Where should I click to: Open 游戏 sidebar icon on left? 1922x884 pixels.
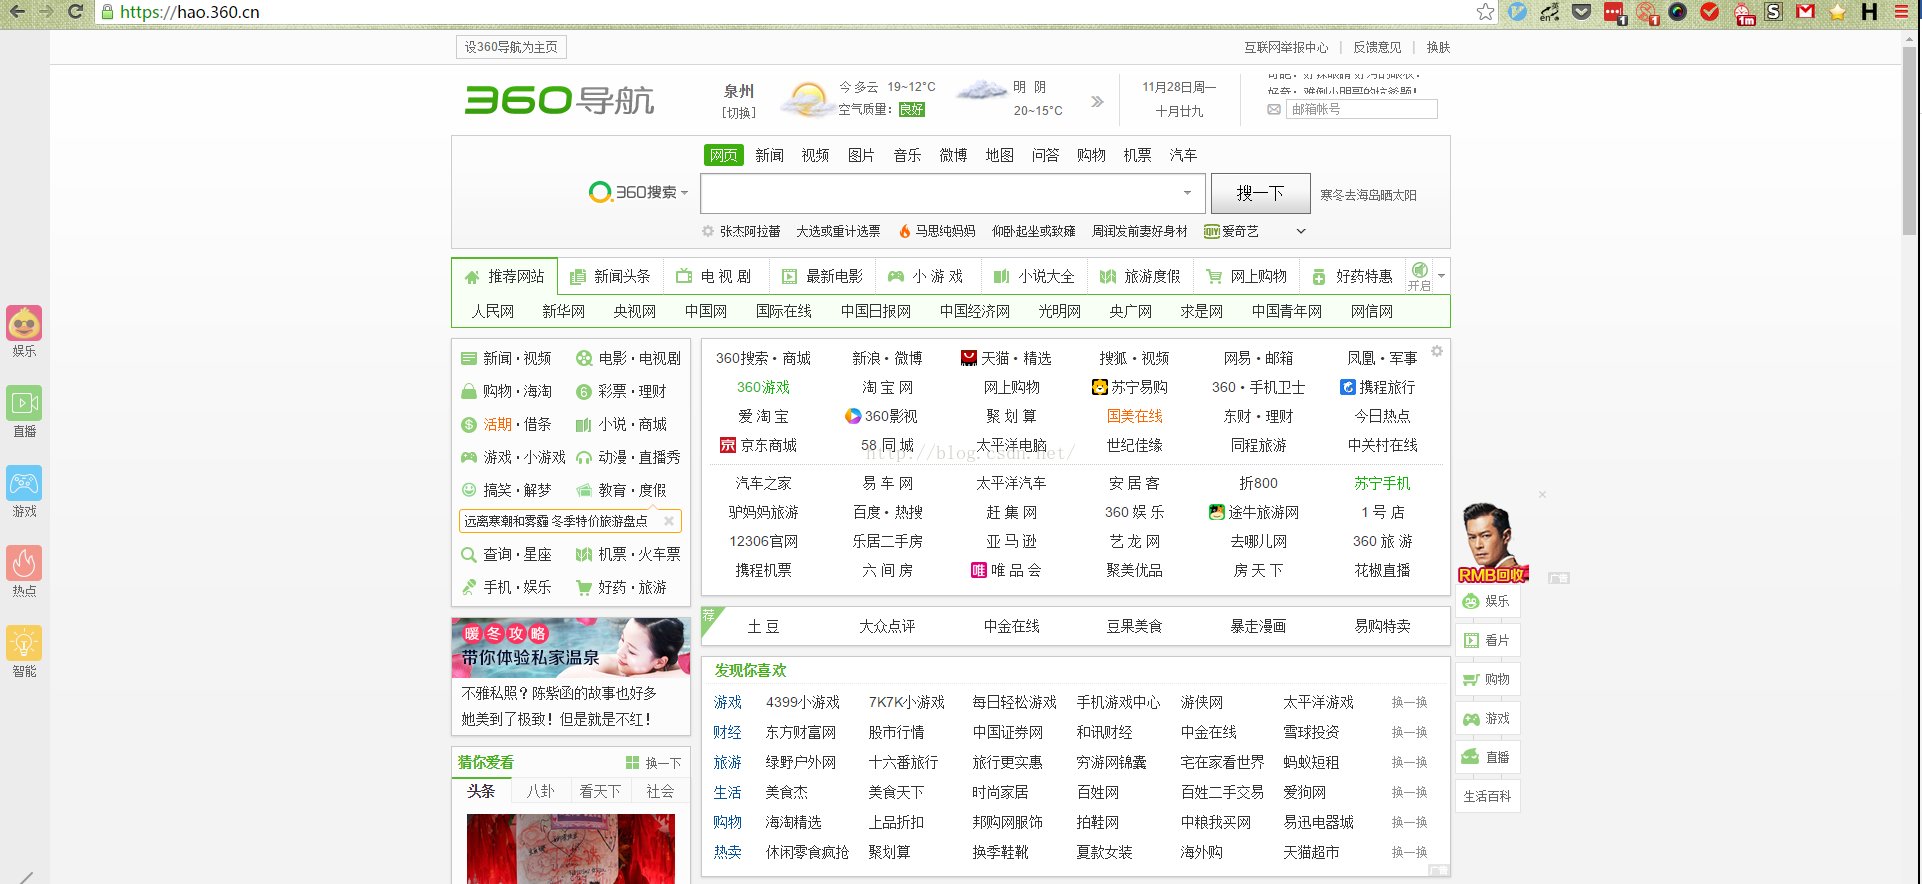coord(24,484)
